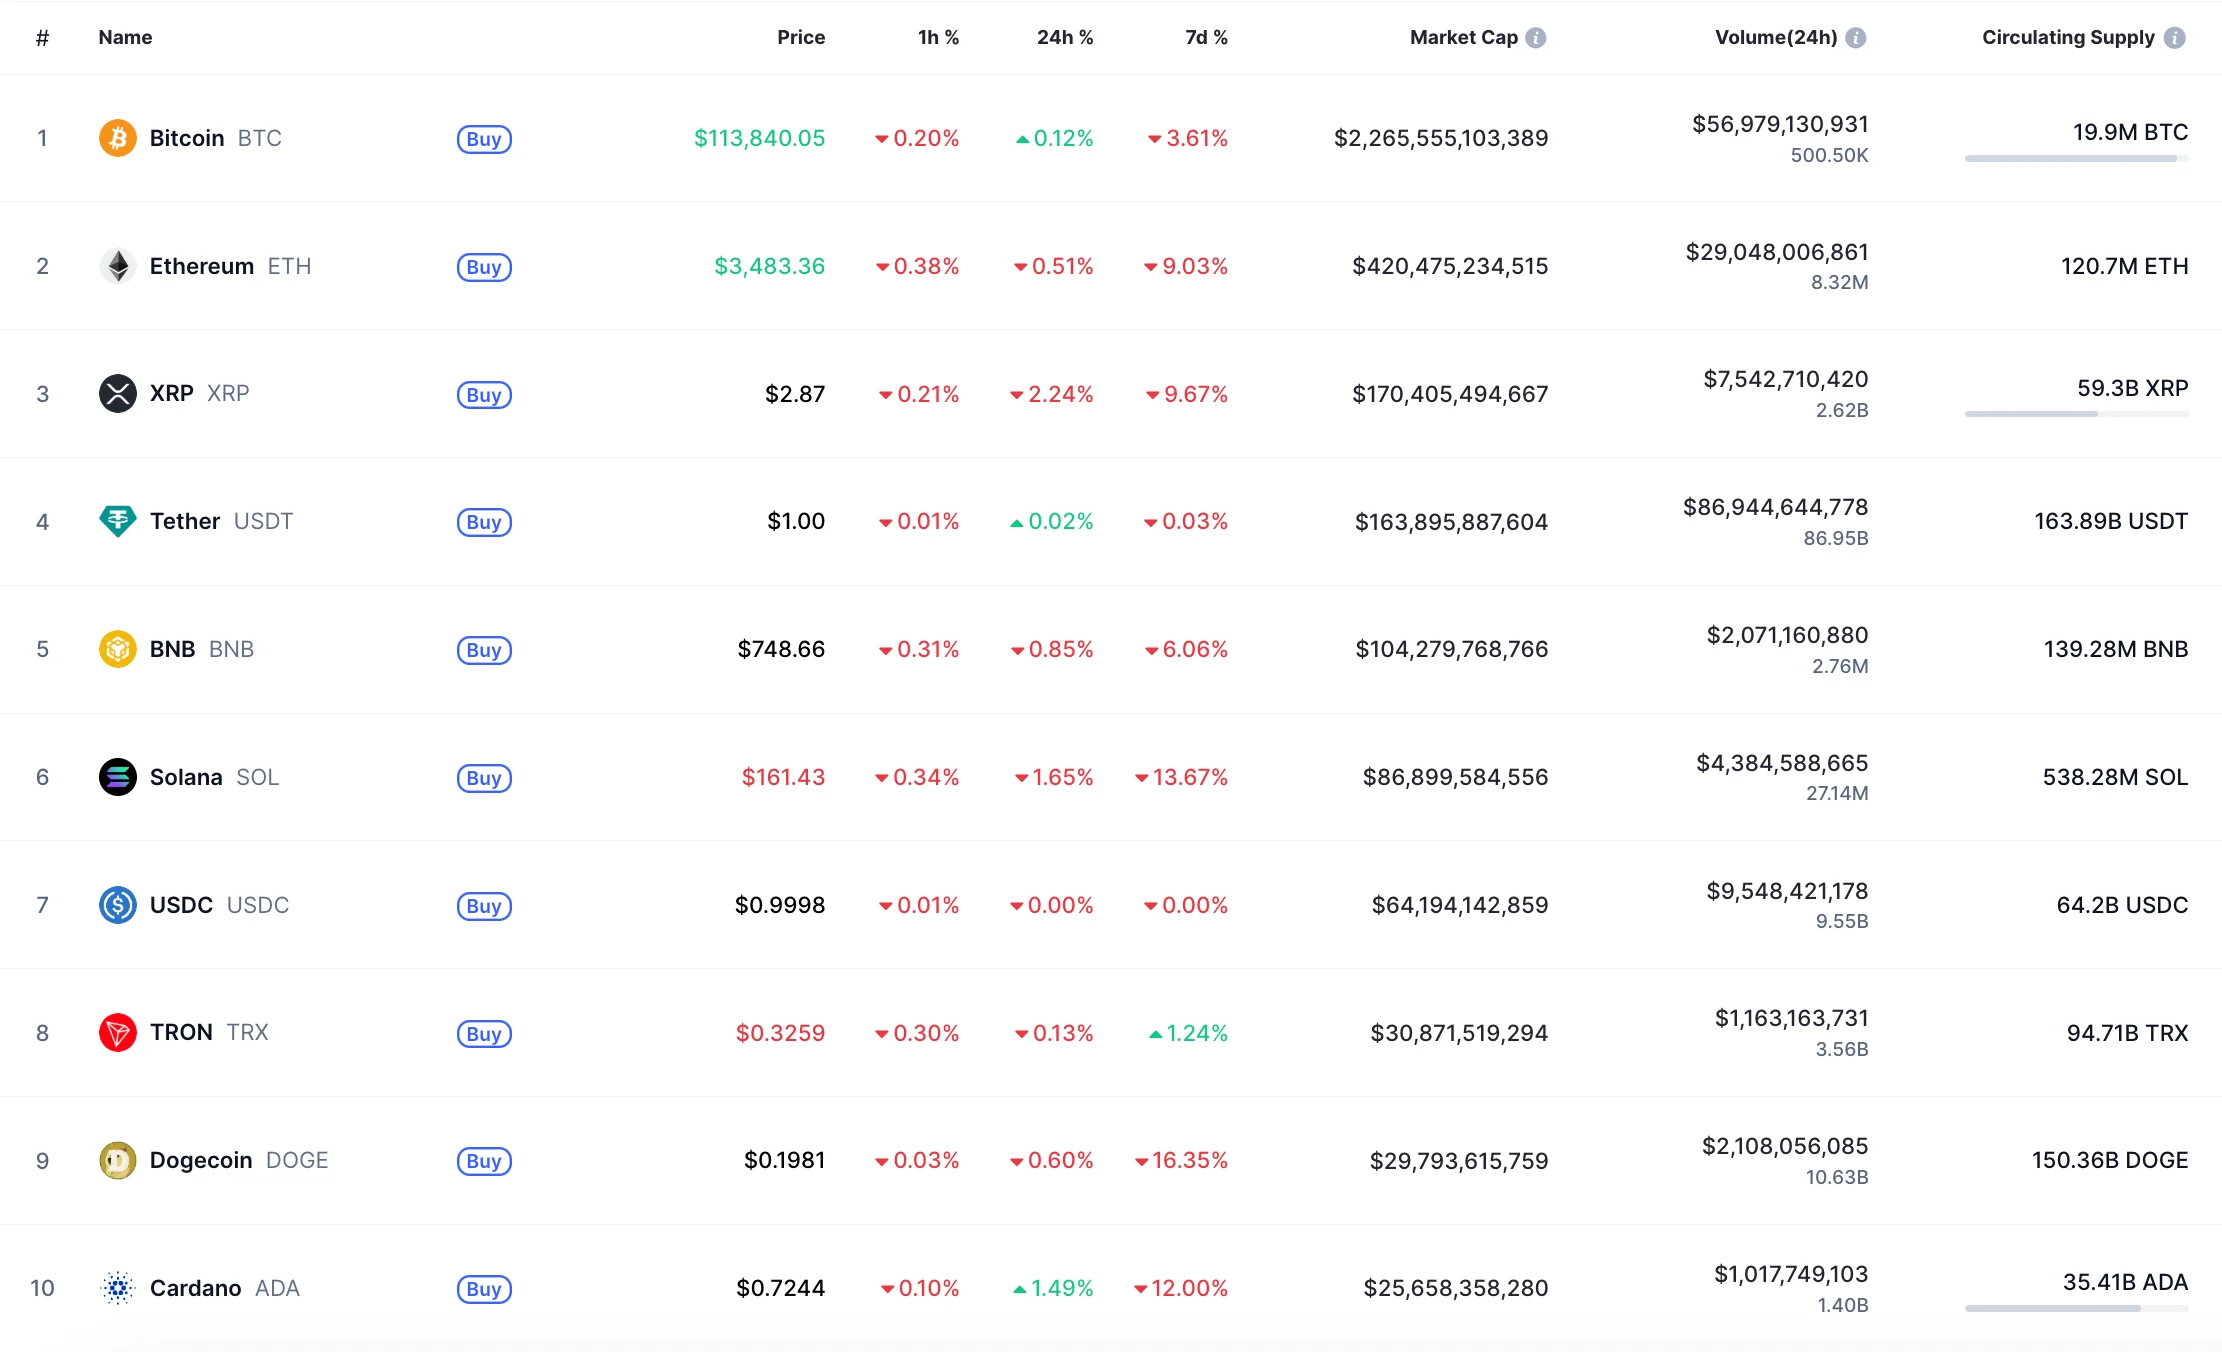
Task: Sort by the 7d % column header
Action: pos(1206,38)
